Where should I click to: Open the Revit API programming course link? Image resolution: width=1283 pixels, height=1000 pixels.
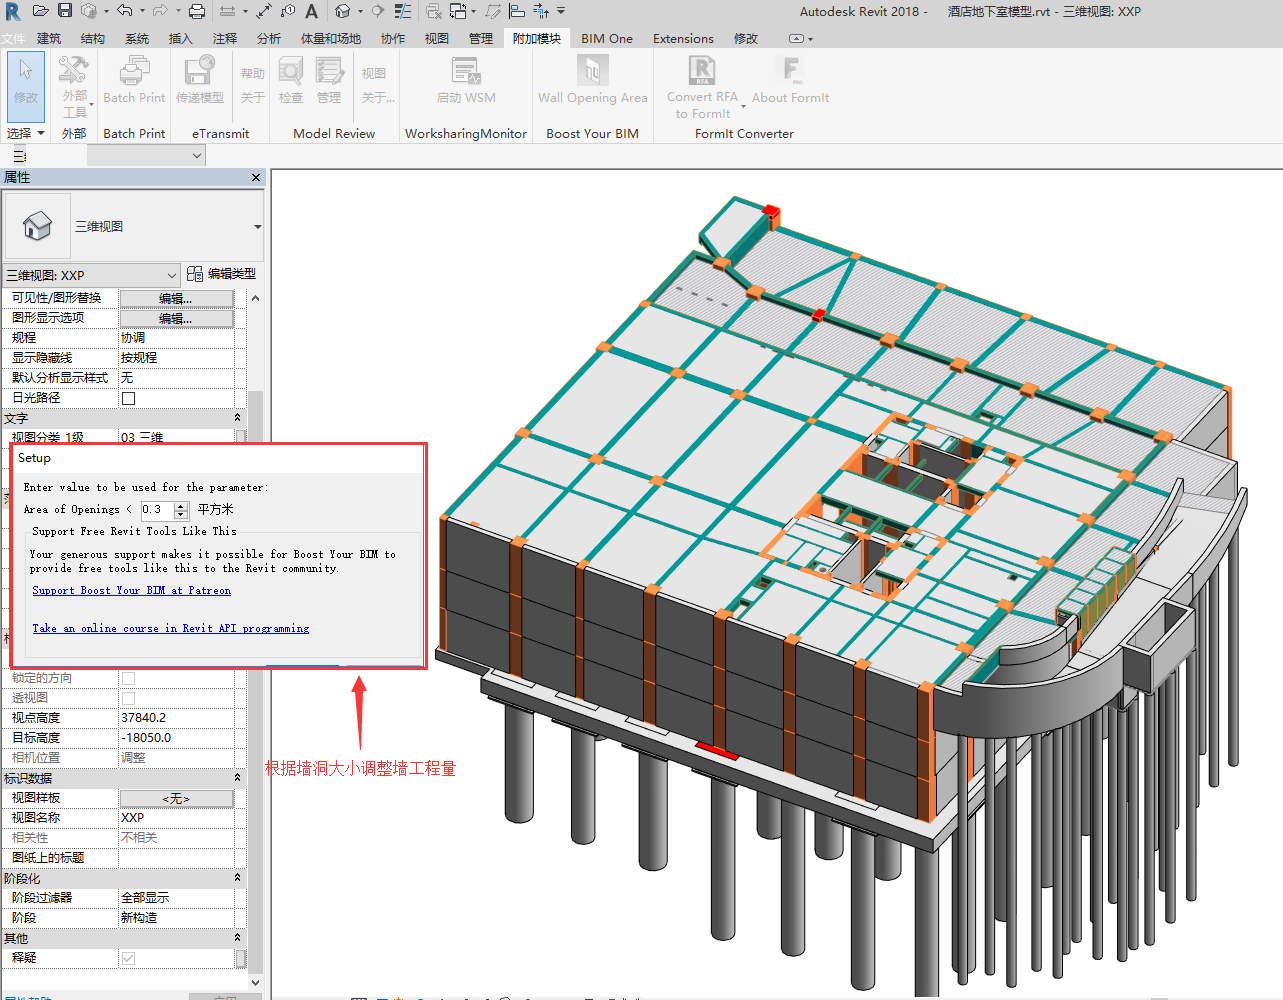pyautogui.click(x=170, y=629)
